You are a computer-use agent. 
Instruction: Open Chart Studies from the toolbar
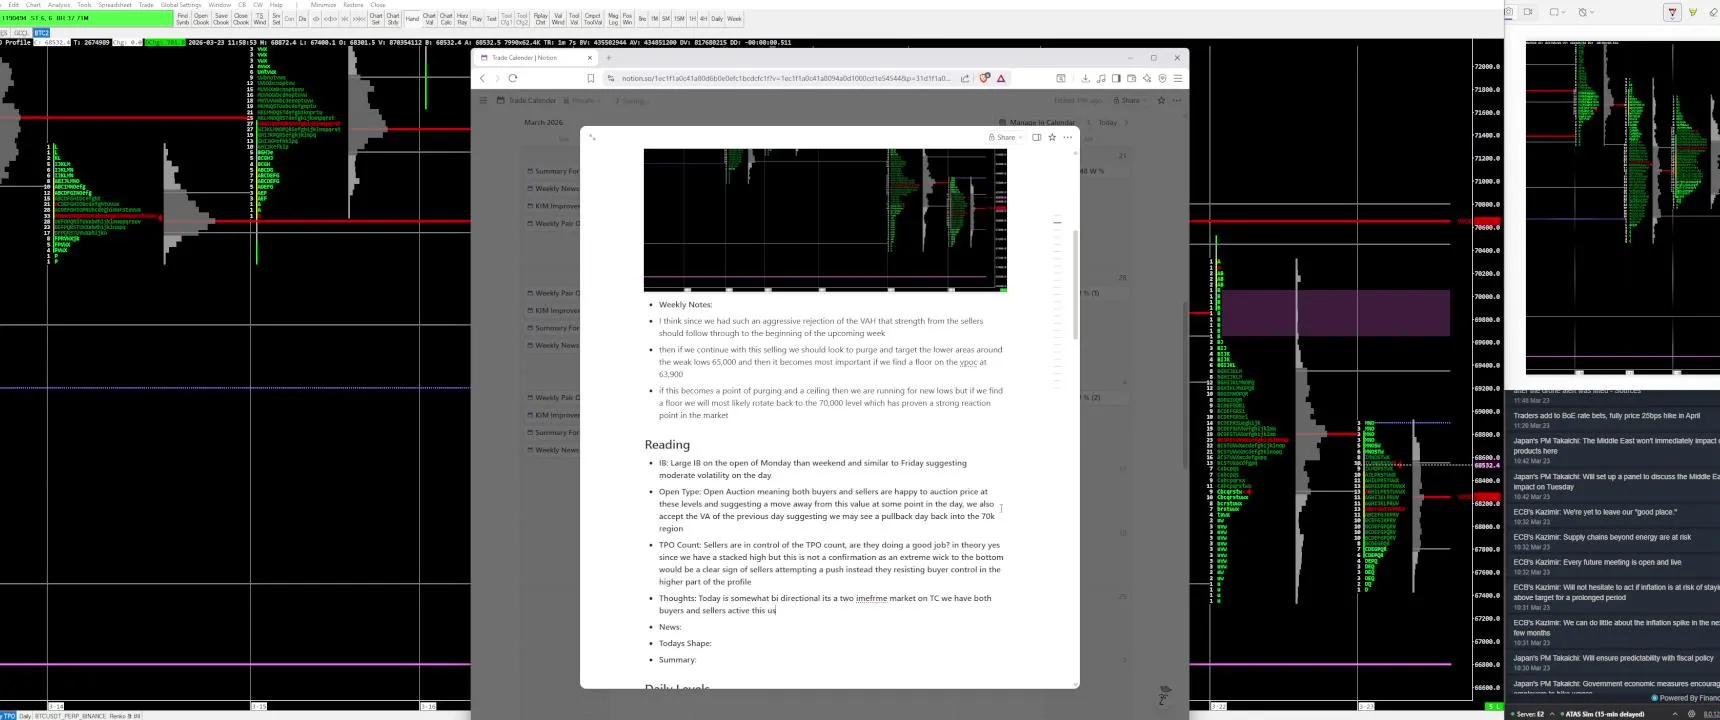tap(393, 18)
